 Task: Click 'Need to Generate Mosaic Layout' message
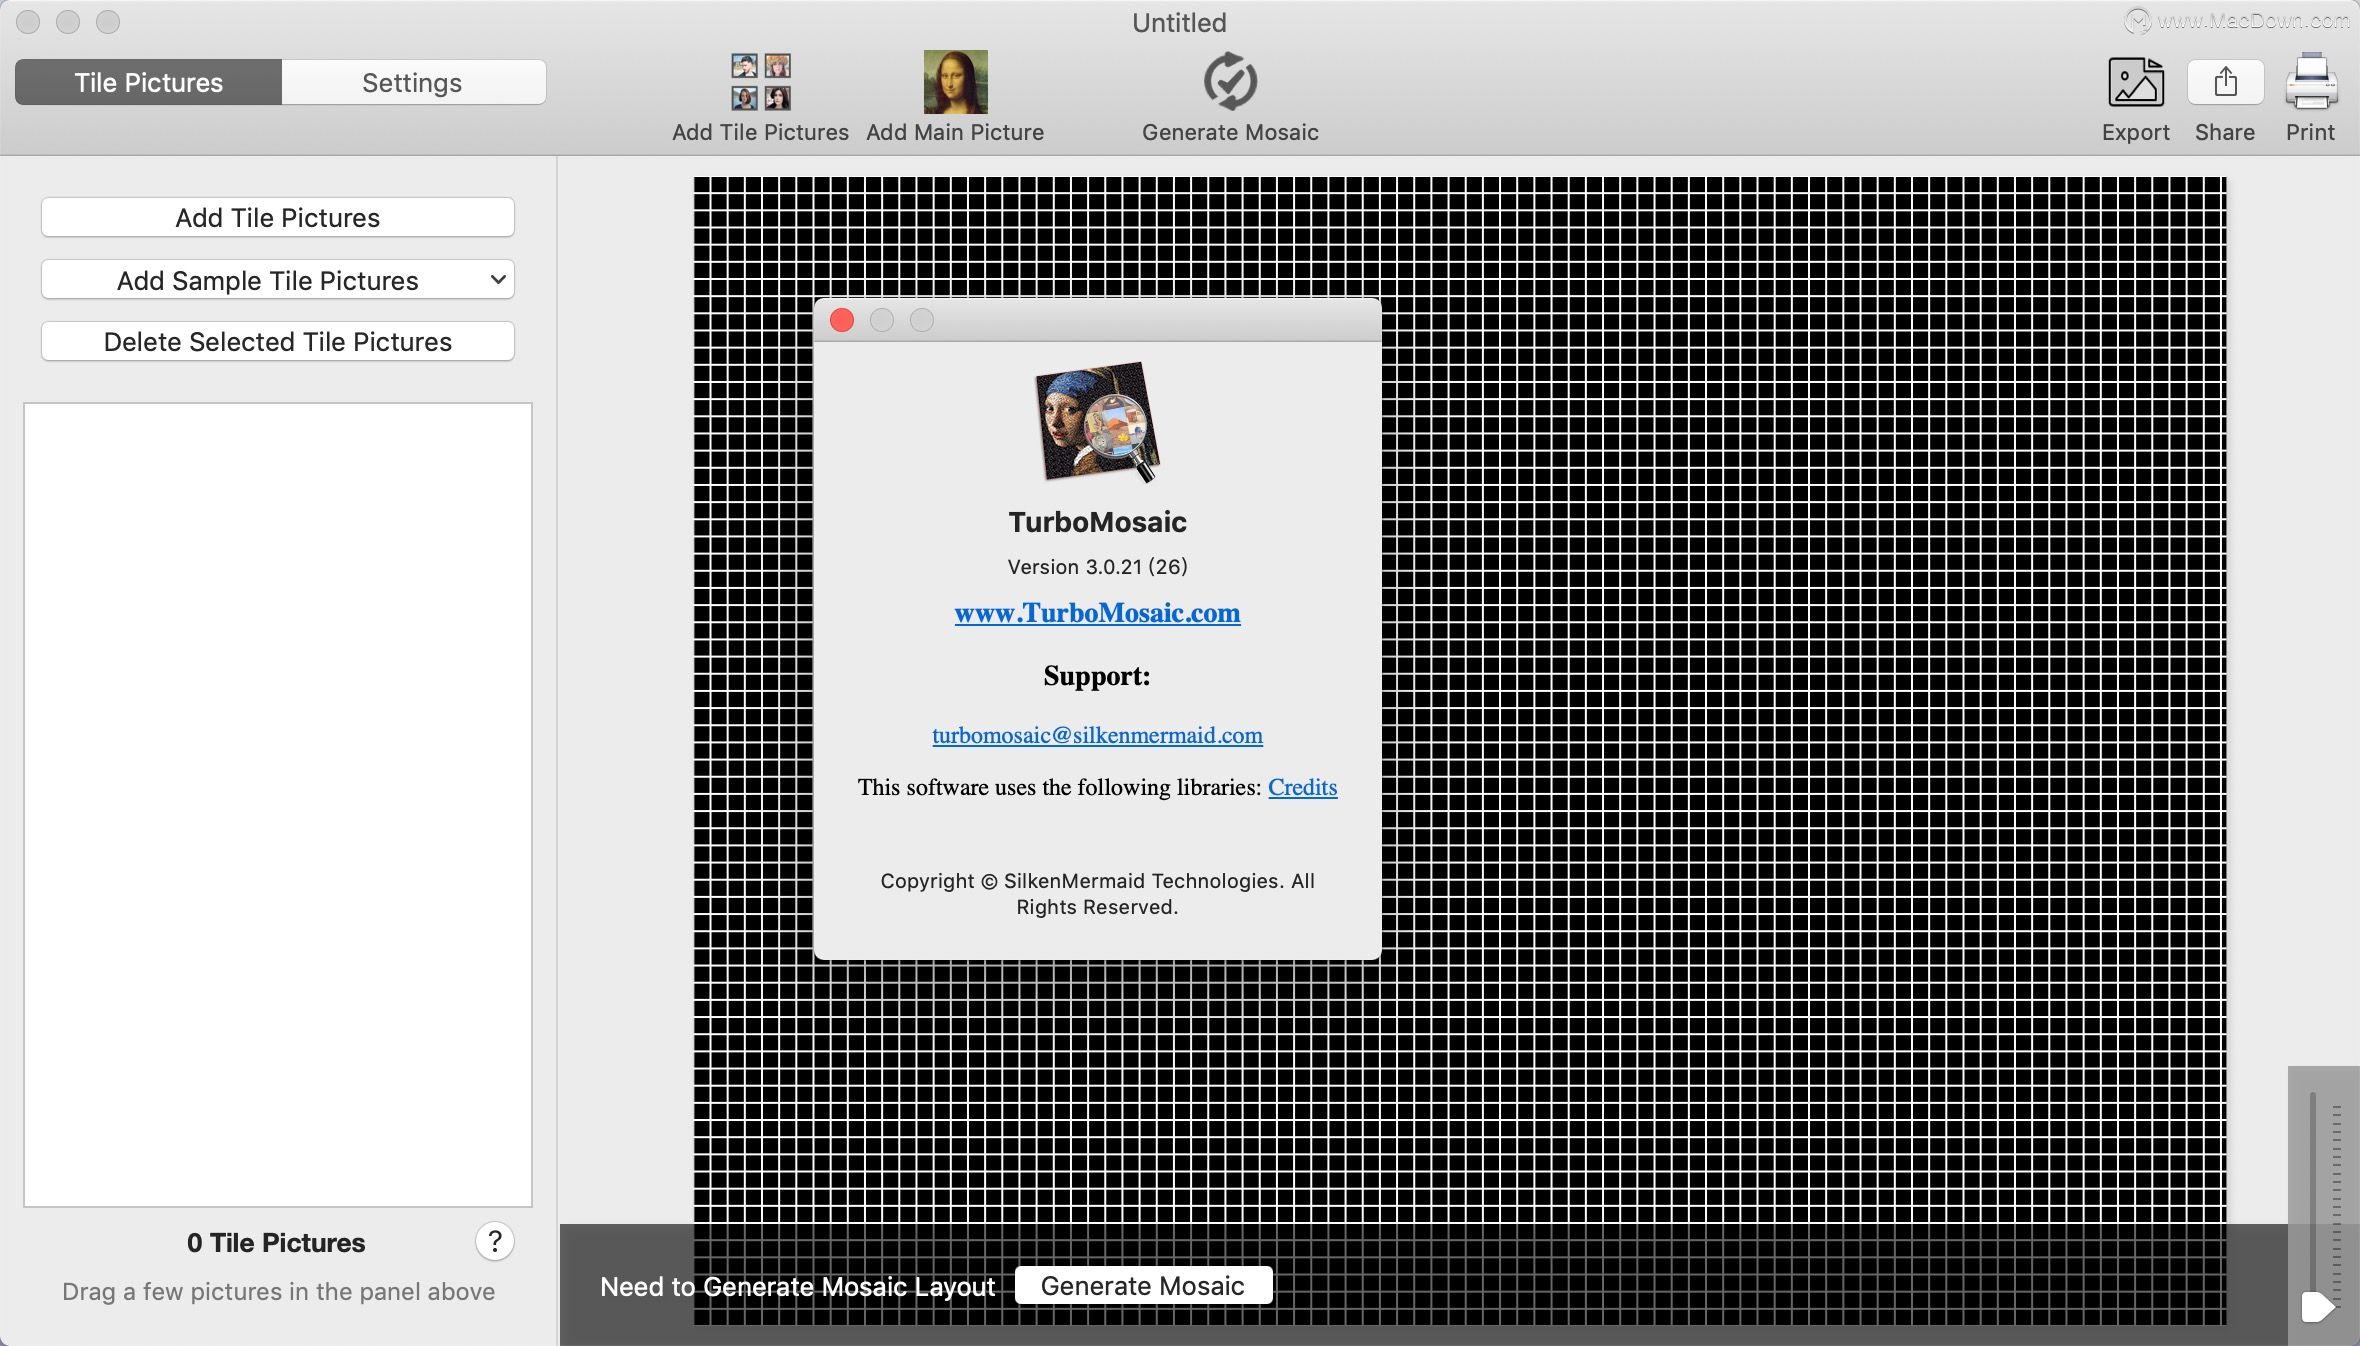(x=797, y=1287)
